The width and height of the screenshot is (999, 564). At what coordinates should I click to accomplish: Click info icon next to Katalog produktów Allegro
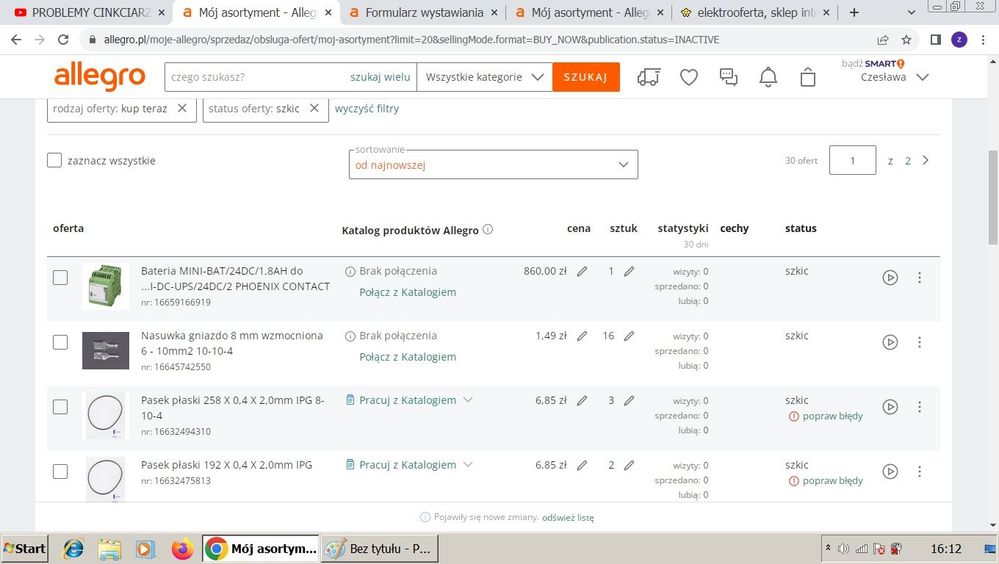pyautogui.click(x=488, y=229)
